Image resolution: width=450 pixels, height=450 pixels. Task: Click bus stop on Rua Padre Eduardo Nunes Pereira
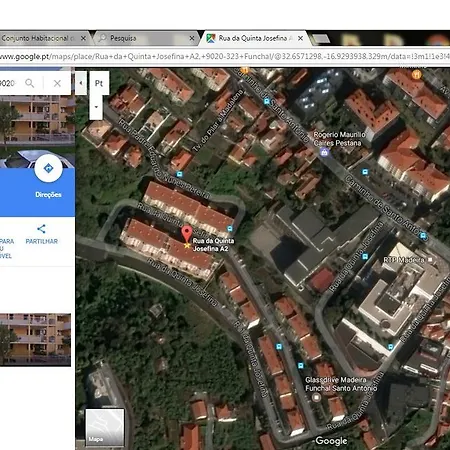coord(179,174)
